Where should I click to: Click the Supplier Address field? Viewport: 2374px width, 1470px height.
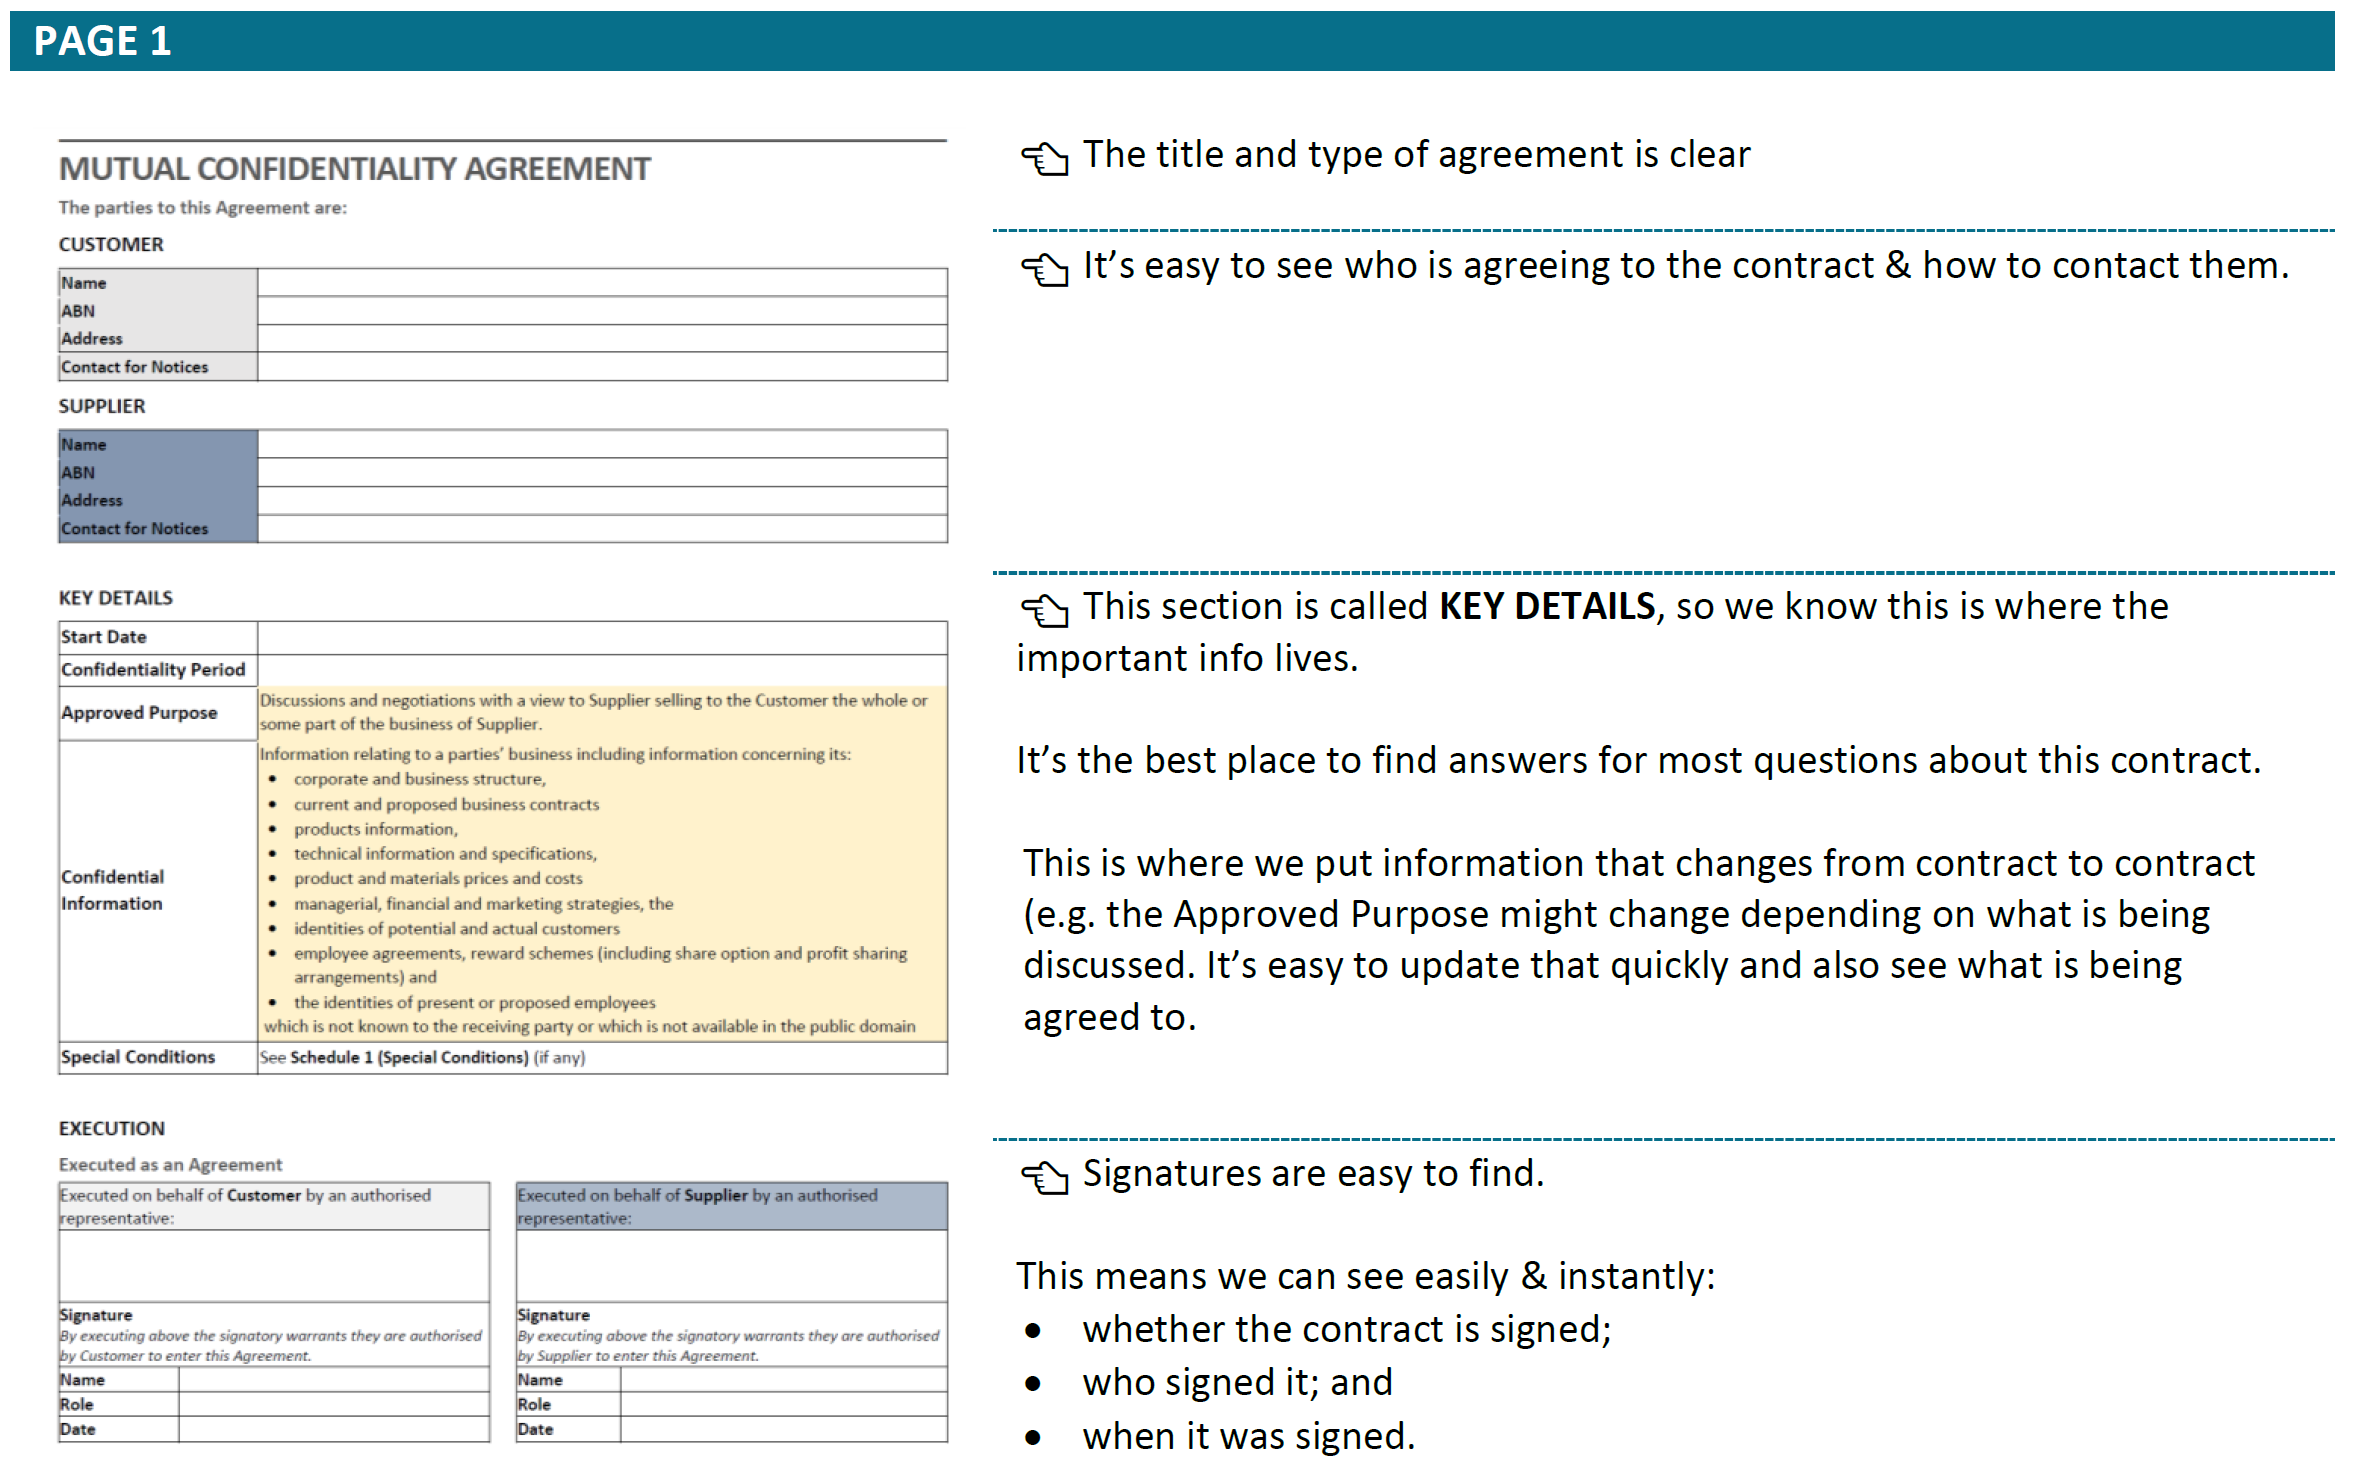tap(602, 500)
